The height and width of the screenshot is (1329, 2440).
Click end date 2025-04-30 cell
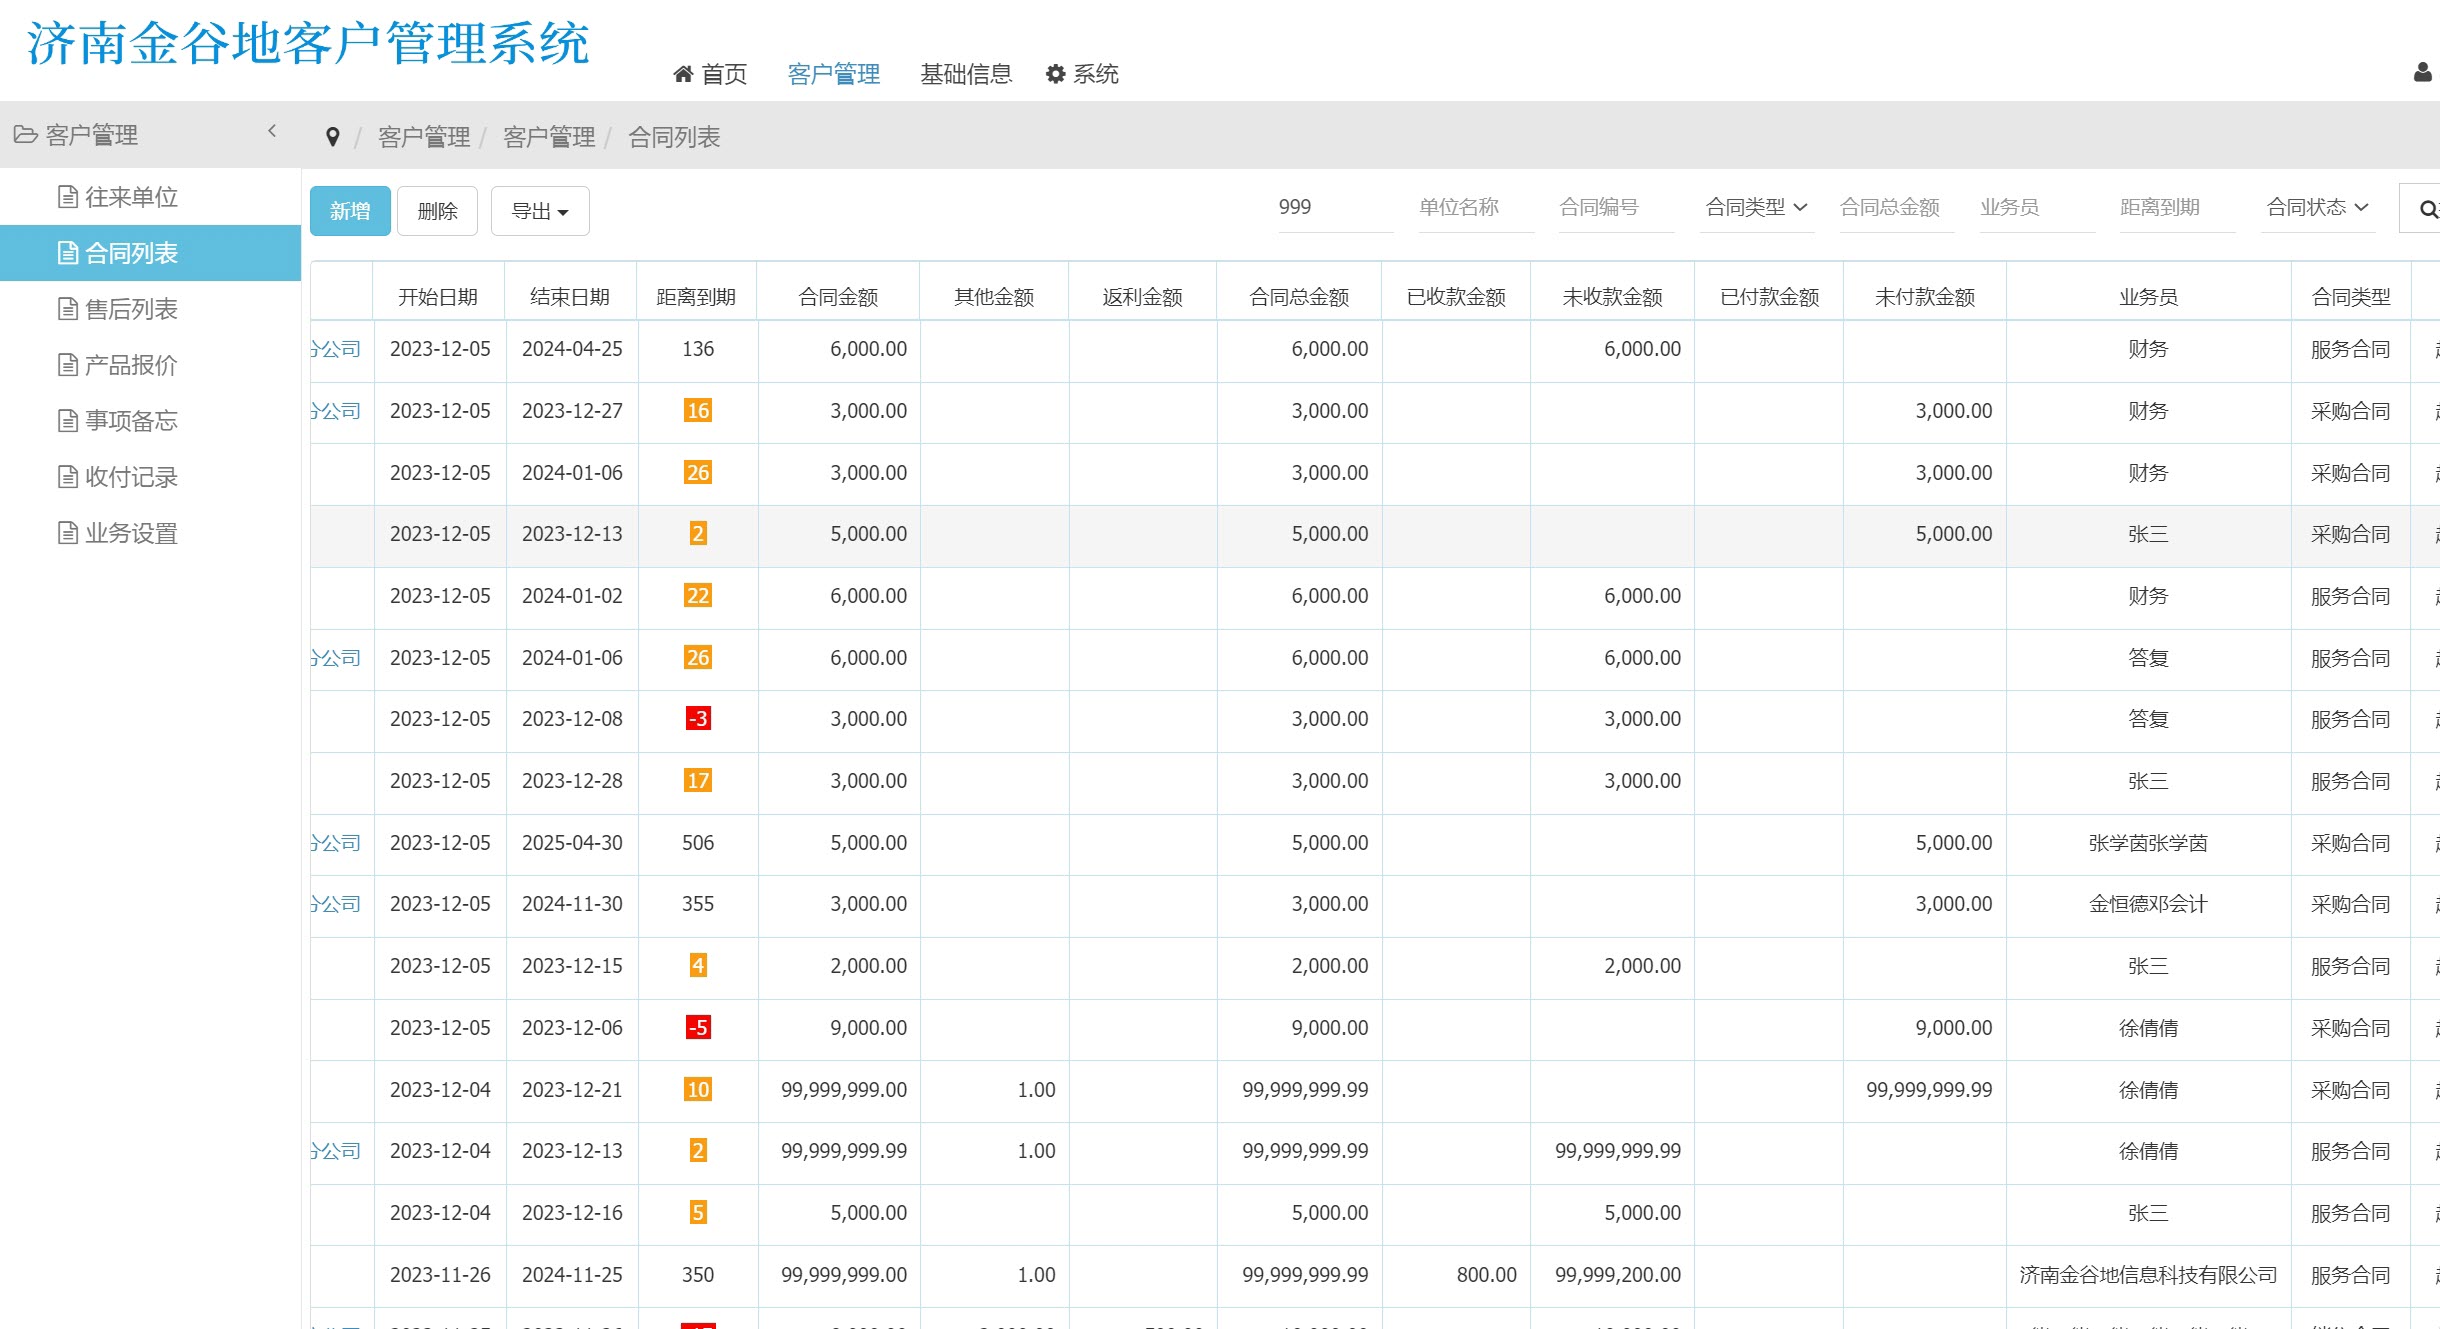[572, 843]
